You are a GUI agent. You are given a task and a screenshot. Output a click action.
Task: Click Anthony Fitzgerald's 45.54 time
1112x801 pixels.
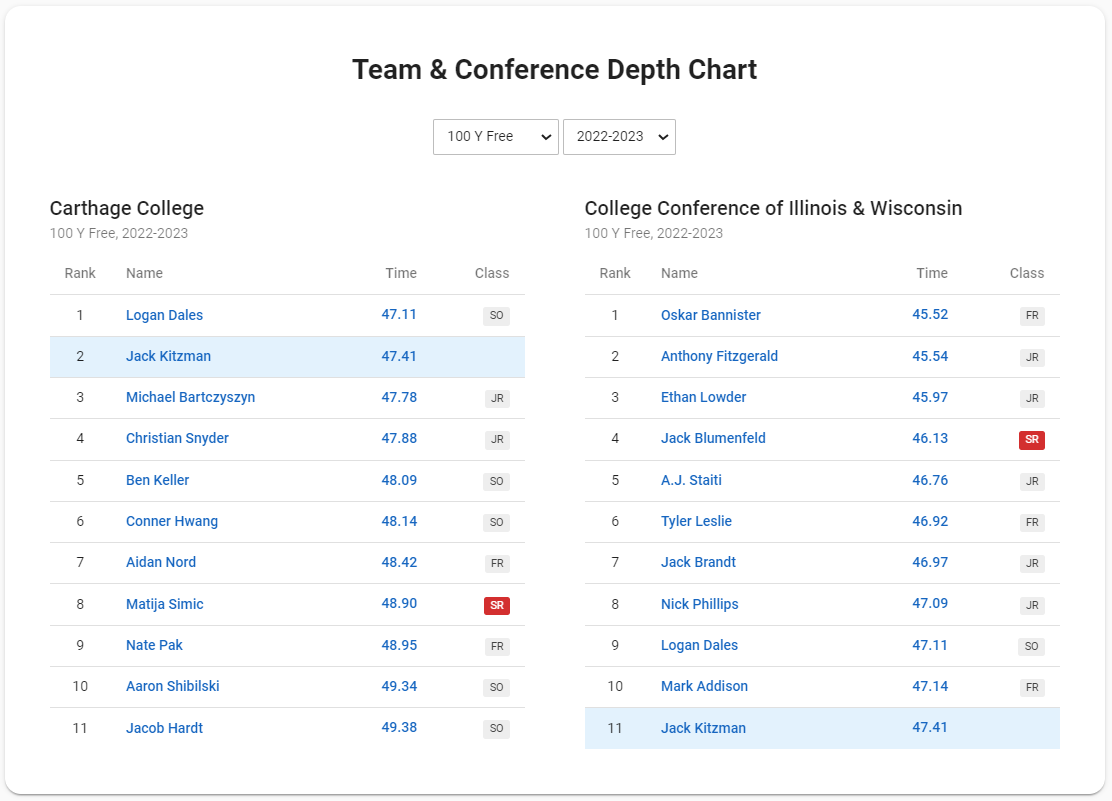tap(930, 356)
